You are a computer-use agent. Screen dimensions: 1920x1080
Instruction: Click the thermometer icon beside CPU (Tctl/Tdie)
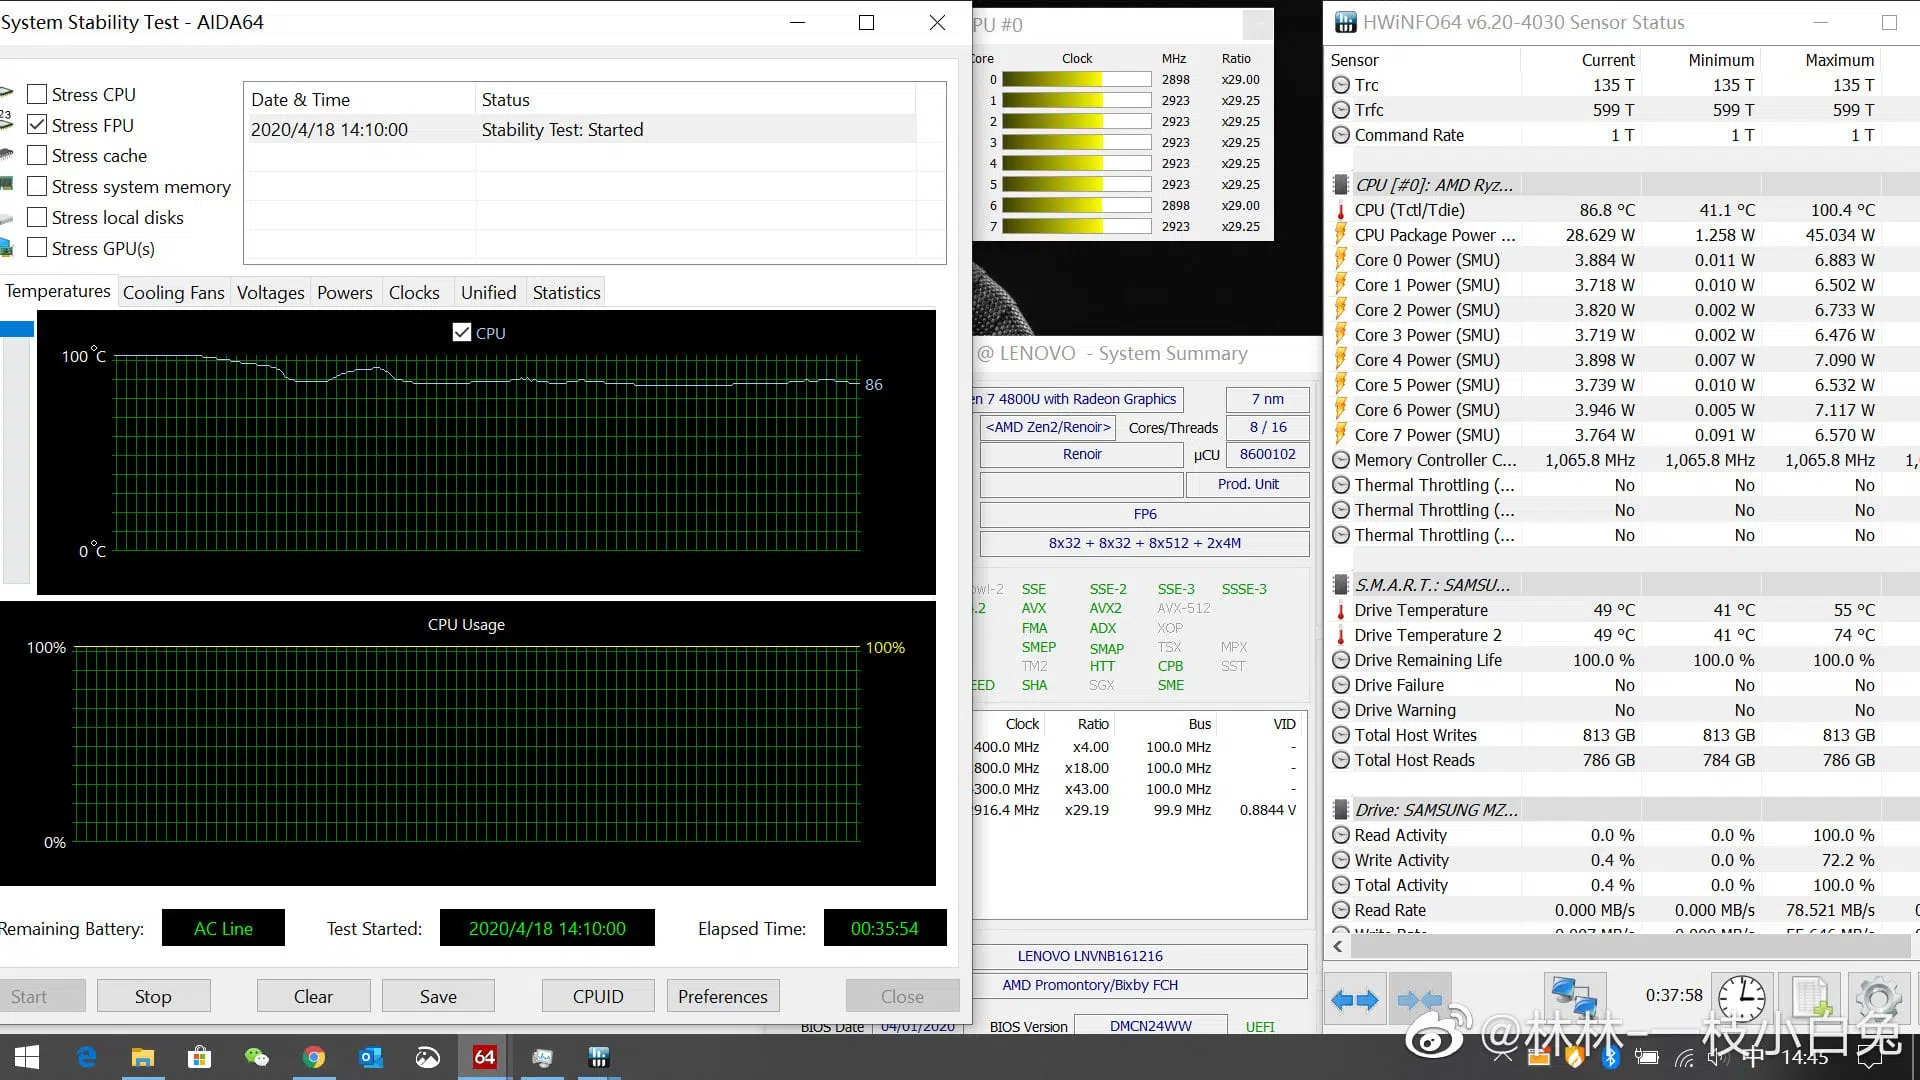click(1341, 211)
